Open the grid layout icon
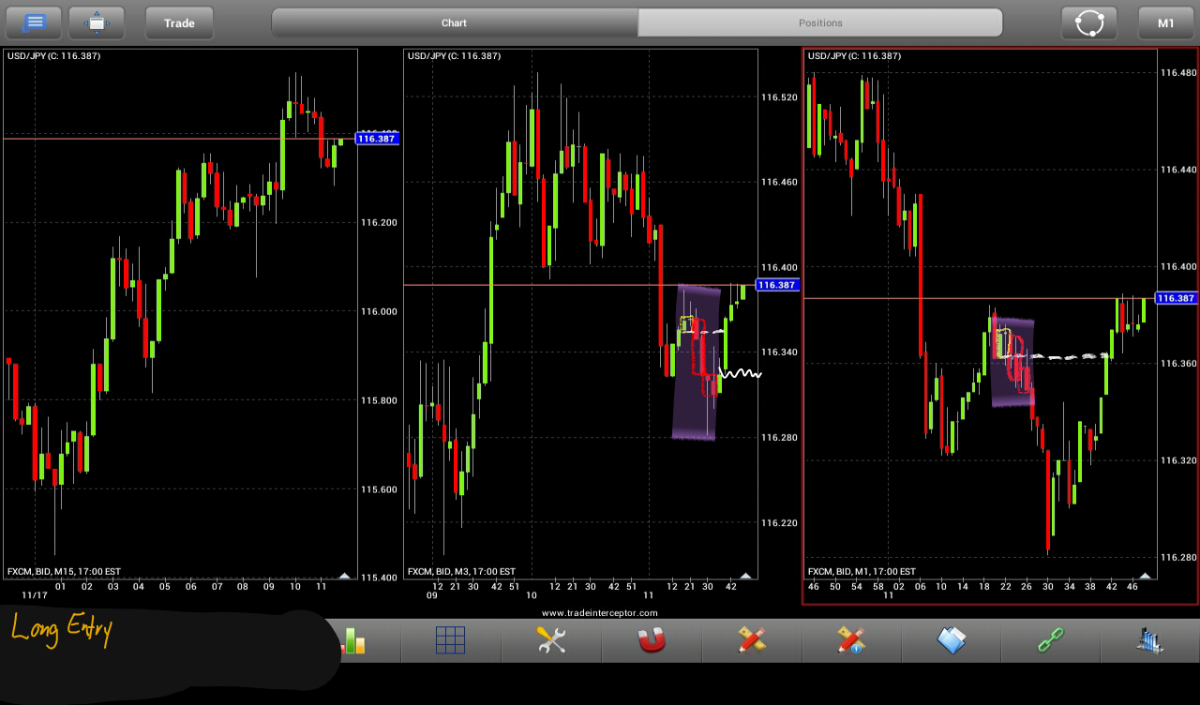This screenshot has width=1200, height=705. tap(451, 640)
